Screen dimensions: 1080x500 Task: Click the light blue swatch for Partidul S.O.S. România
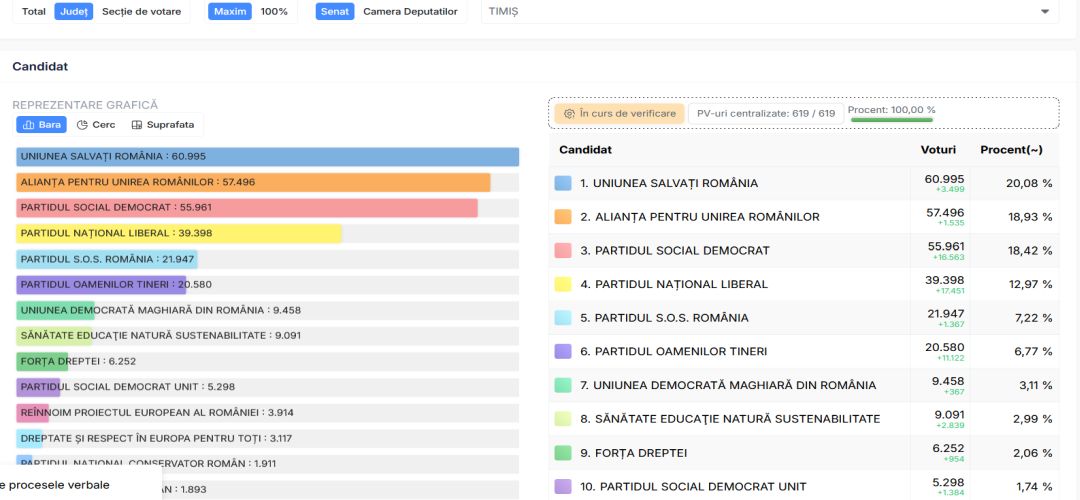pyautogui.click(x=563, y=318)
